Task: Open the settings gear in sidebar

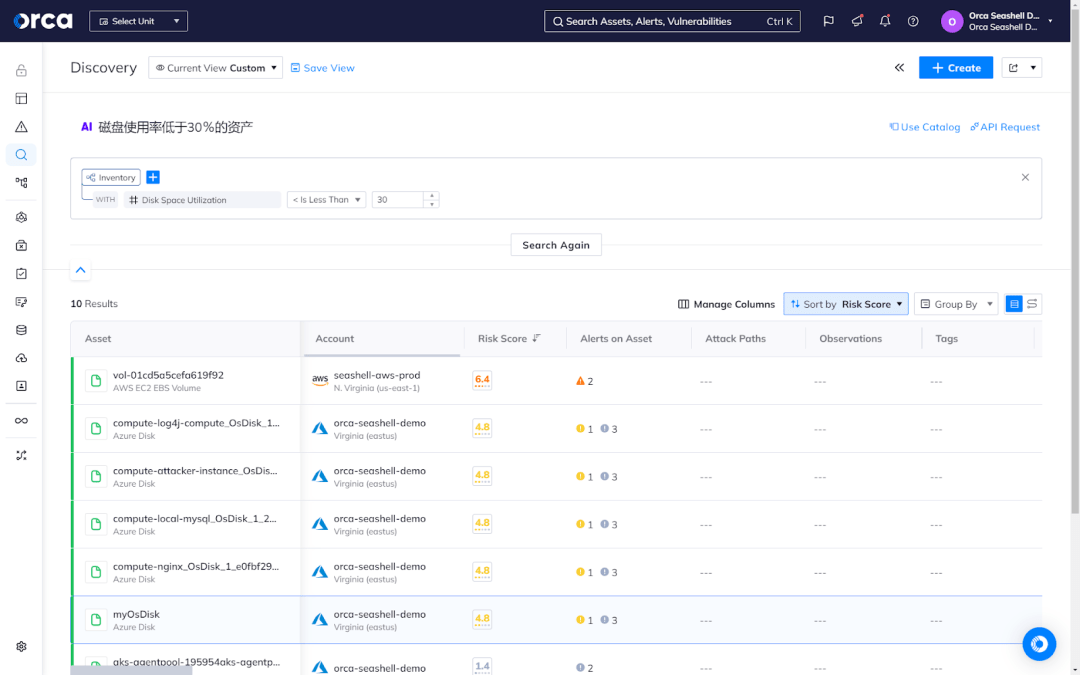Action: [21, 647]
